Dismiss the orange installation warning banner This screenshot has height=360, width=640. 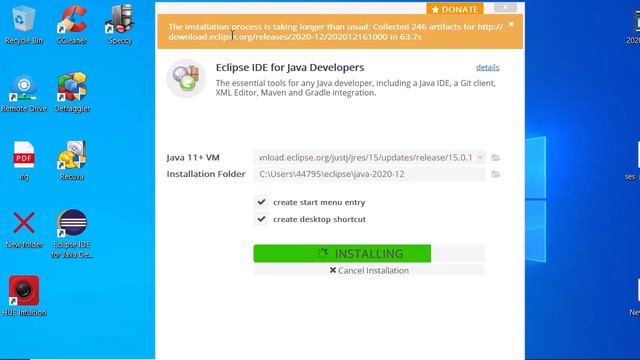click(x=511, y=24)
